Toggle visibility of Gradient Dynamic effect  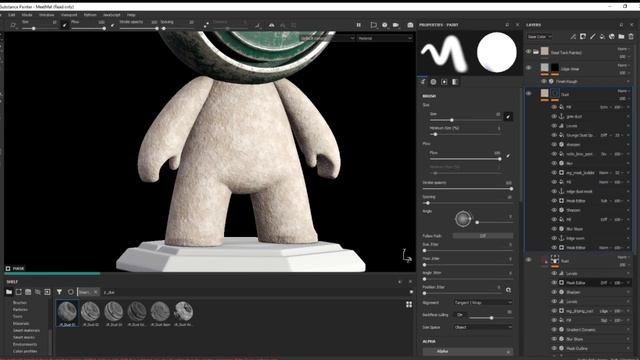[554, 329]
